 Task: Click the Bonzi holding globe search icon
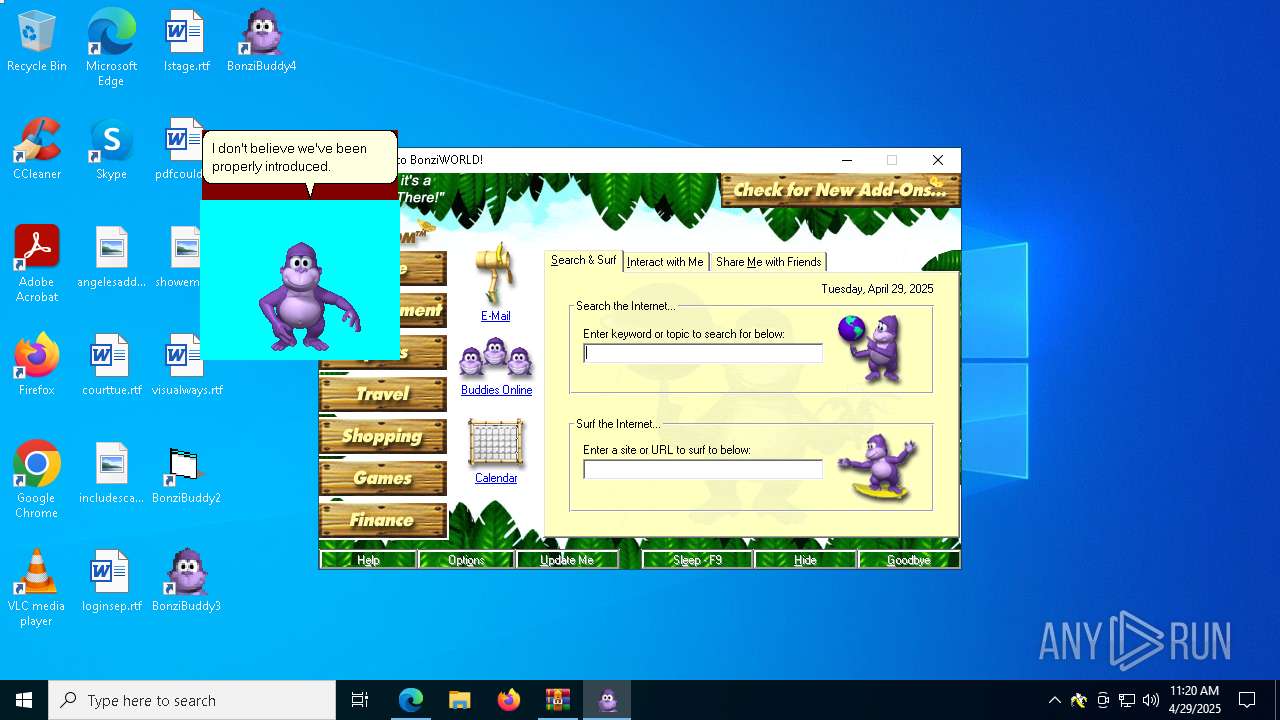pyautogui.click(x=872, y=348)
